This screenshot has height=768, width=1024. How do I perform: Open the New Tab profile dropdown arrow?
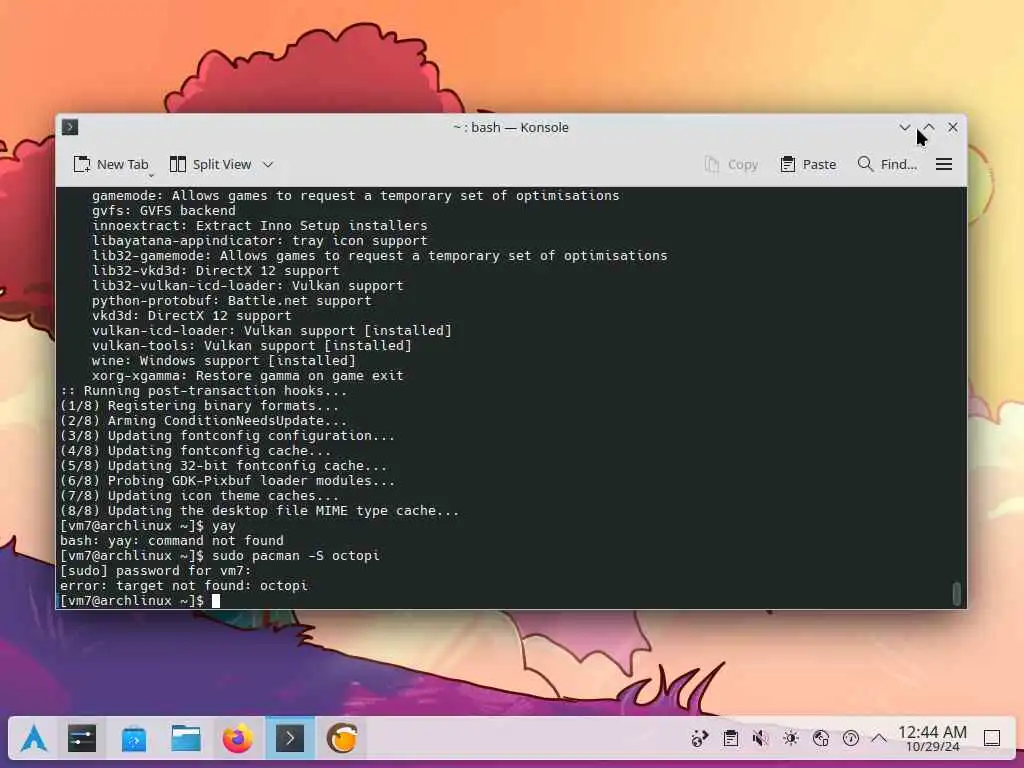point(151,175)
